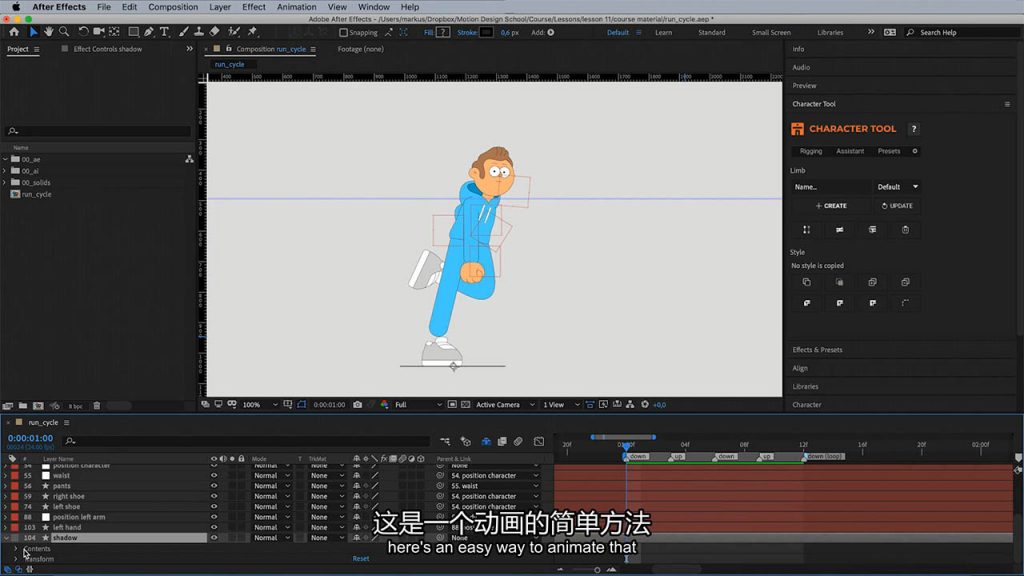The width and height of the screenshot is (1024, 576).
Task: Open the show channel color icon
Action: point(384,405)
